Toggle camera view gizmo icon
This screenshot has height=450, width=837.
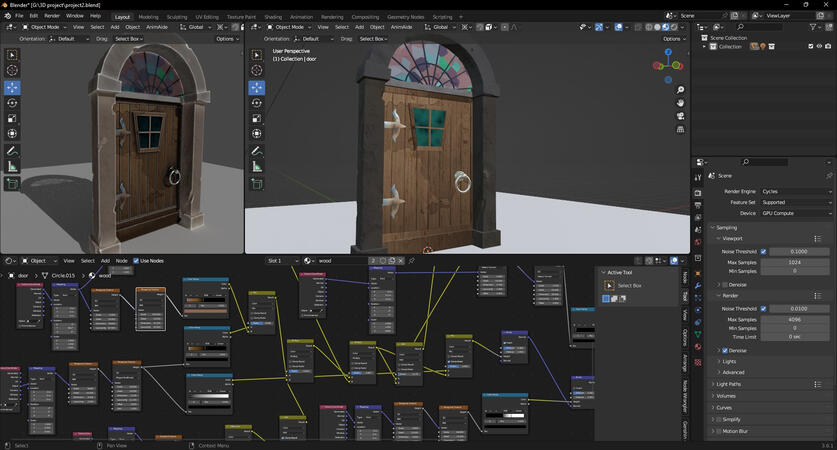point(680,115)
